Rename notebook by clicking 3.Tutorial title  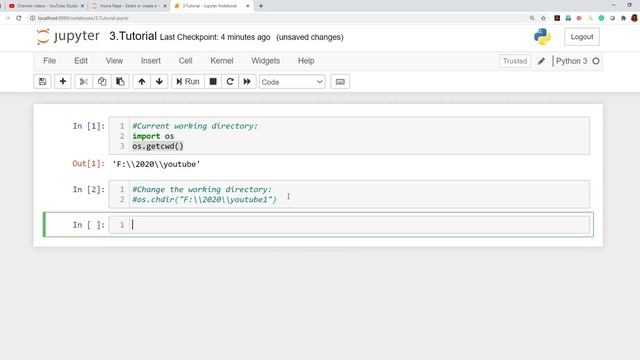(x=133, y=36)
